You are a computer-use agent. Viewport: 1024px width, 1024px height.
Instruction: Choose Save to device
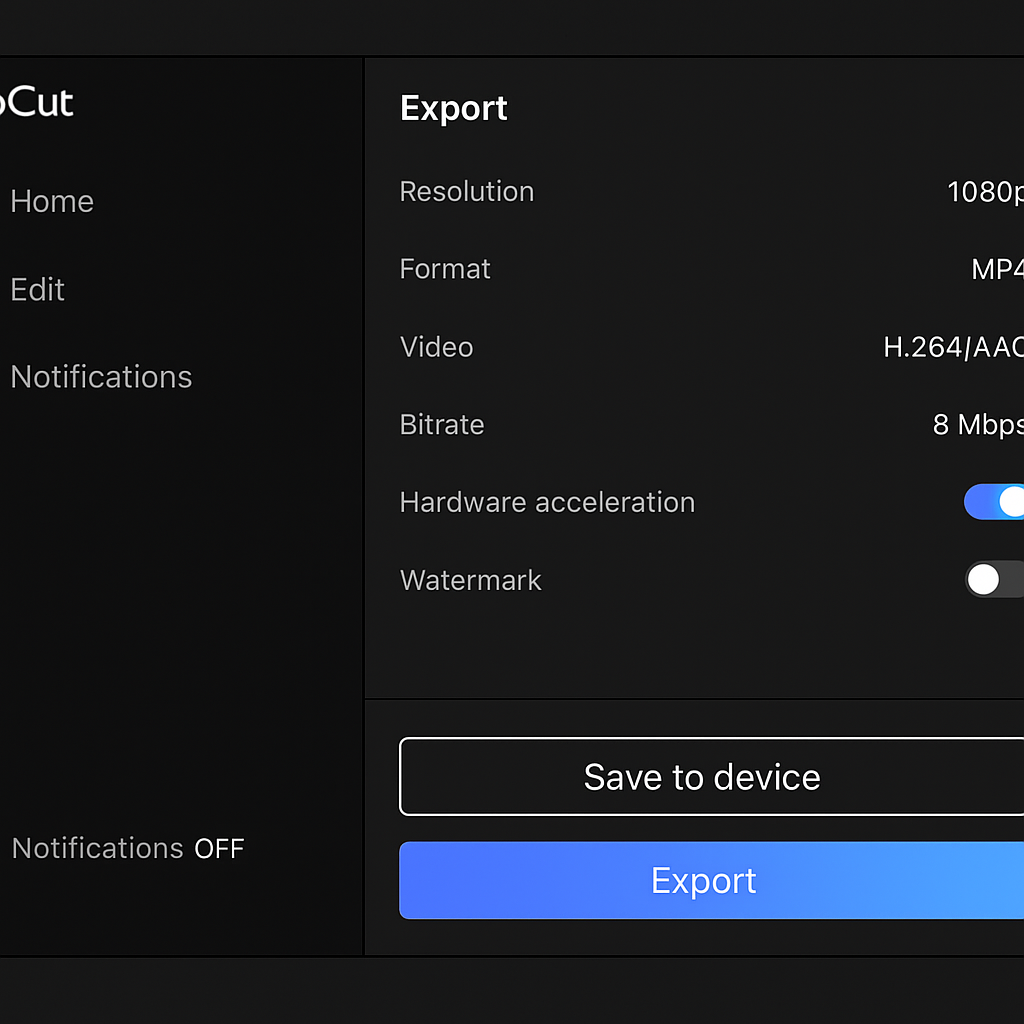point(701,777)
